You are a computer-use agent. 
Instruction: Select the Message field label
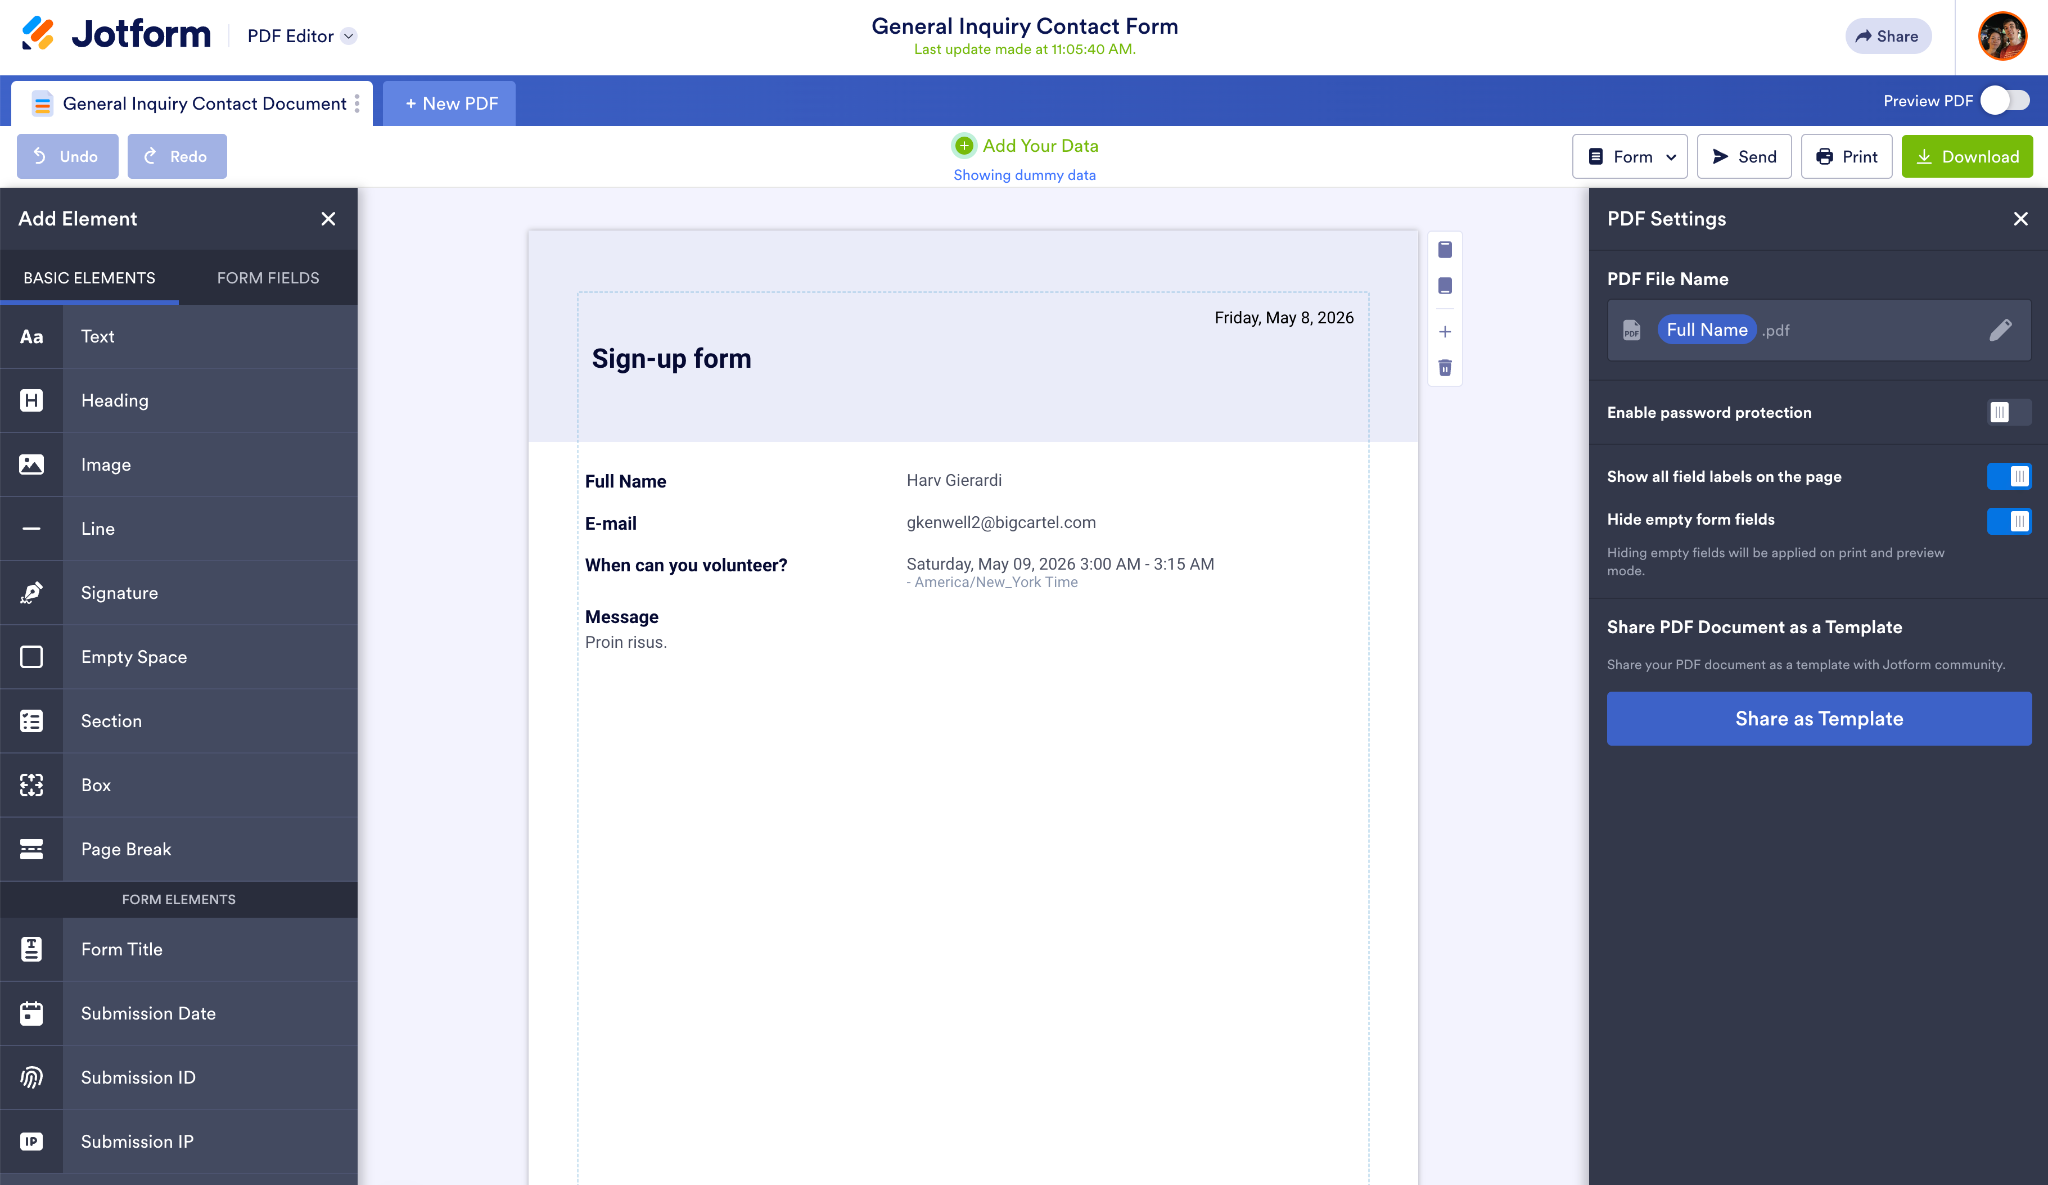[621, 617]
